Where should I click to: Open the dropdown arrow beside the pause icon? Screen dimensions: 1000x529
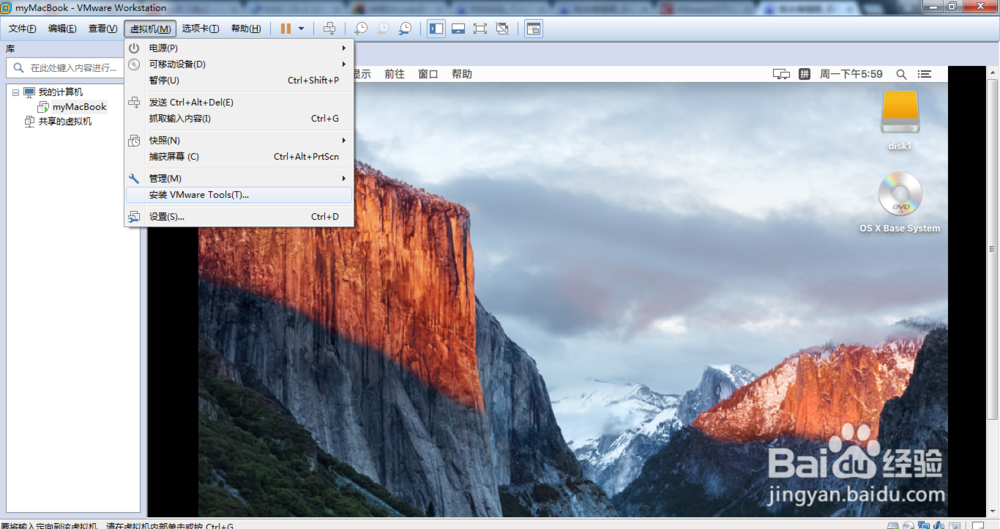pos(301,29)
